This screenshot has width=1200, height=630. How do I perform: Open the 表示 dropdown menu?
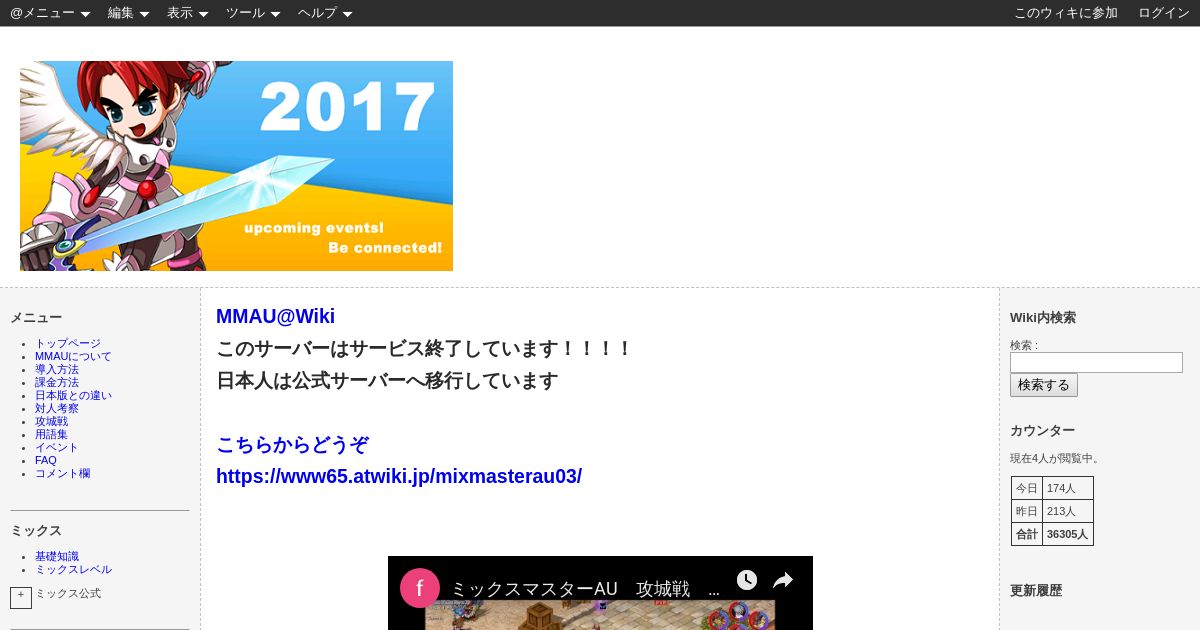187,13
